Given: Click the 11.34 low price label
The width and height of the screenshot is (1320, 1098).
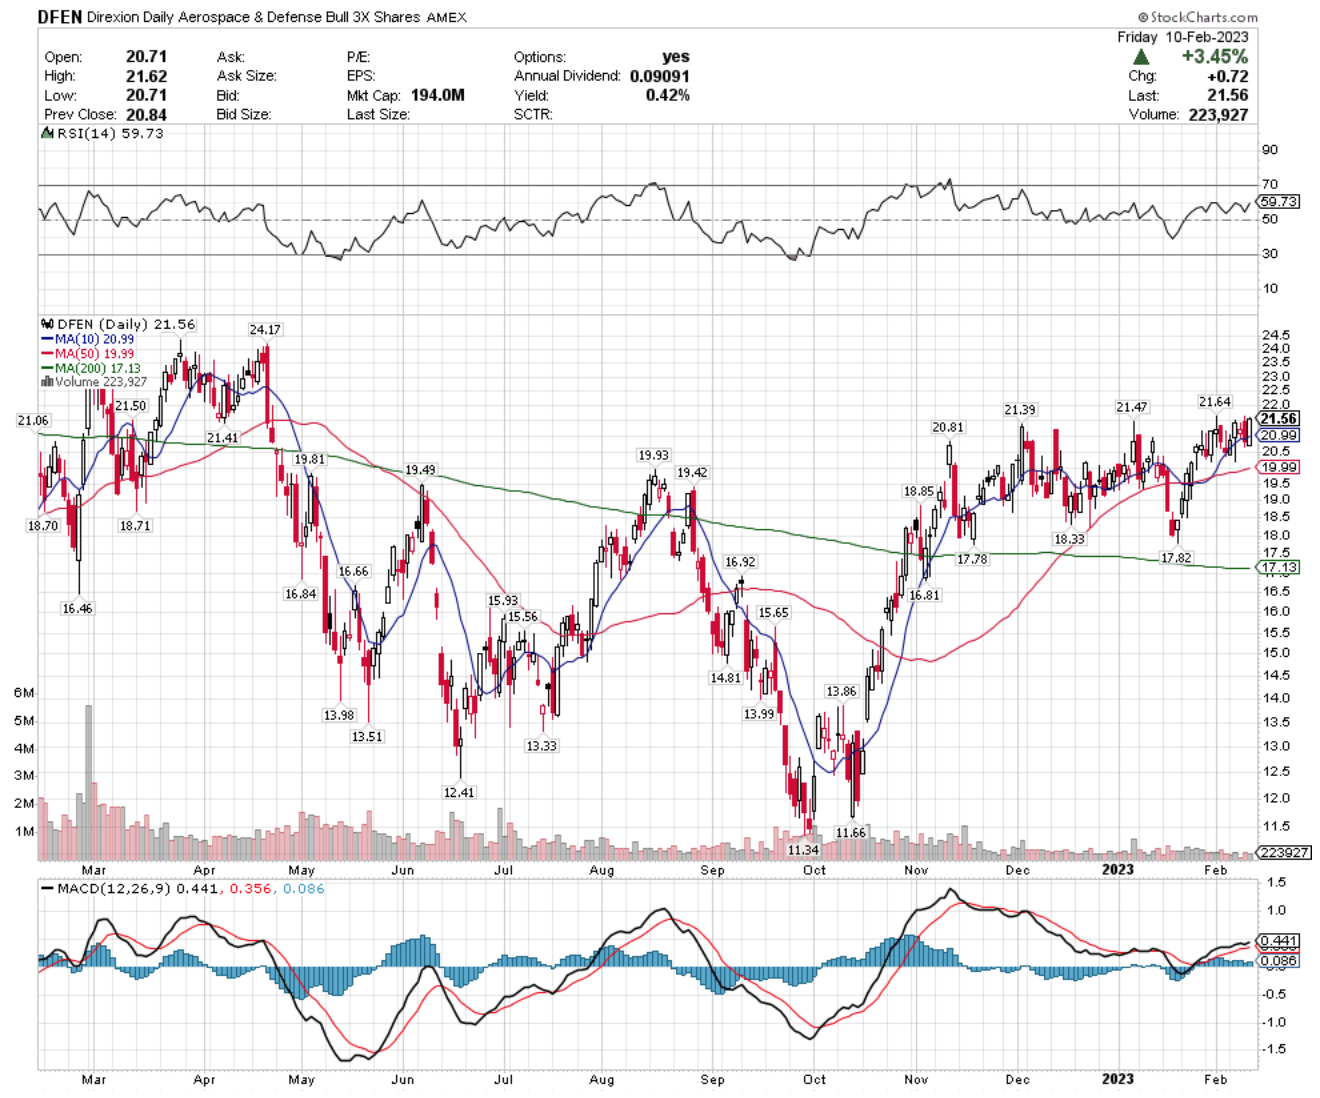Looking at the screenshot, I should click(803, 850).
